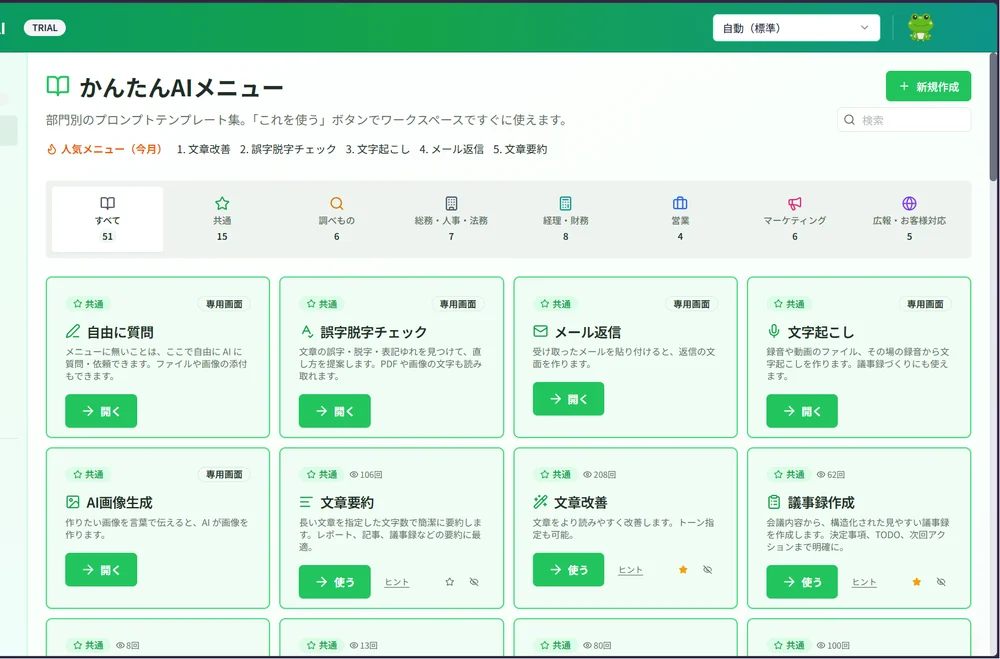Use the 議事録作成 template via 使う button

point(802,582)
